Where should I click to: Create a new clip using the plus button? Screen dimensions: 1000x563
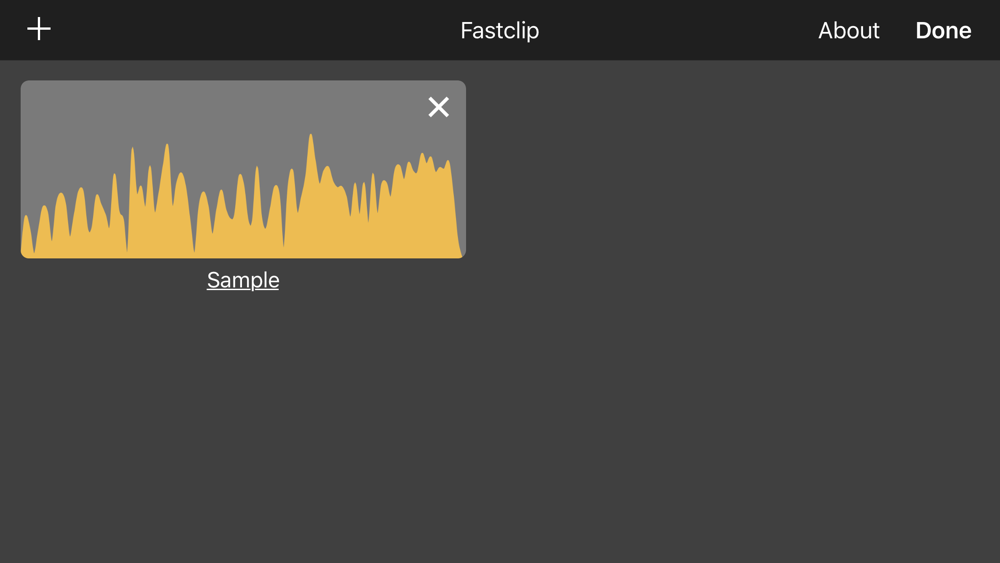(39, 29)
